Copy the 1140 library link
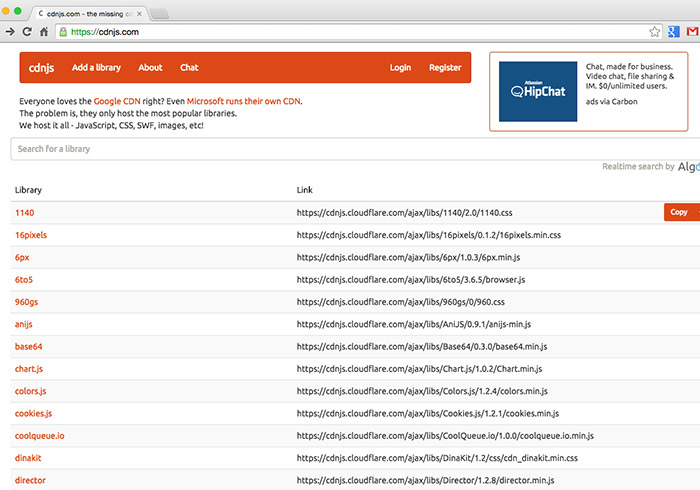 pyautogui.click(x=681, y=212)
